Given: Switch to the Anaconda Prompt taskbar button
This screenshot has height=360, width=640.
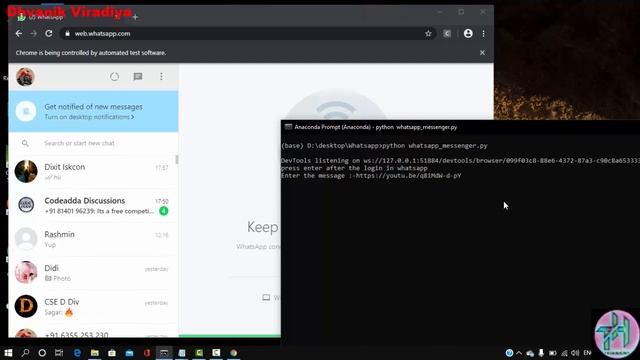Looking at the screenshot, I should coord(164,353).
